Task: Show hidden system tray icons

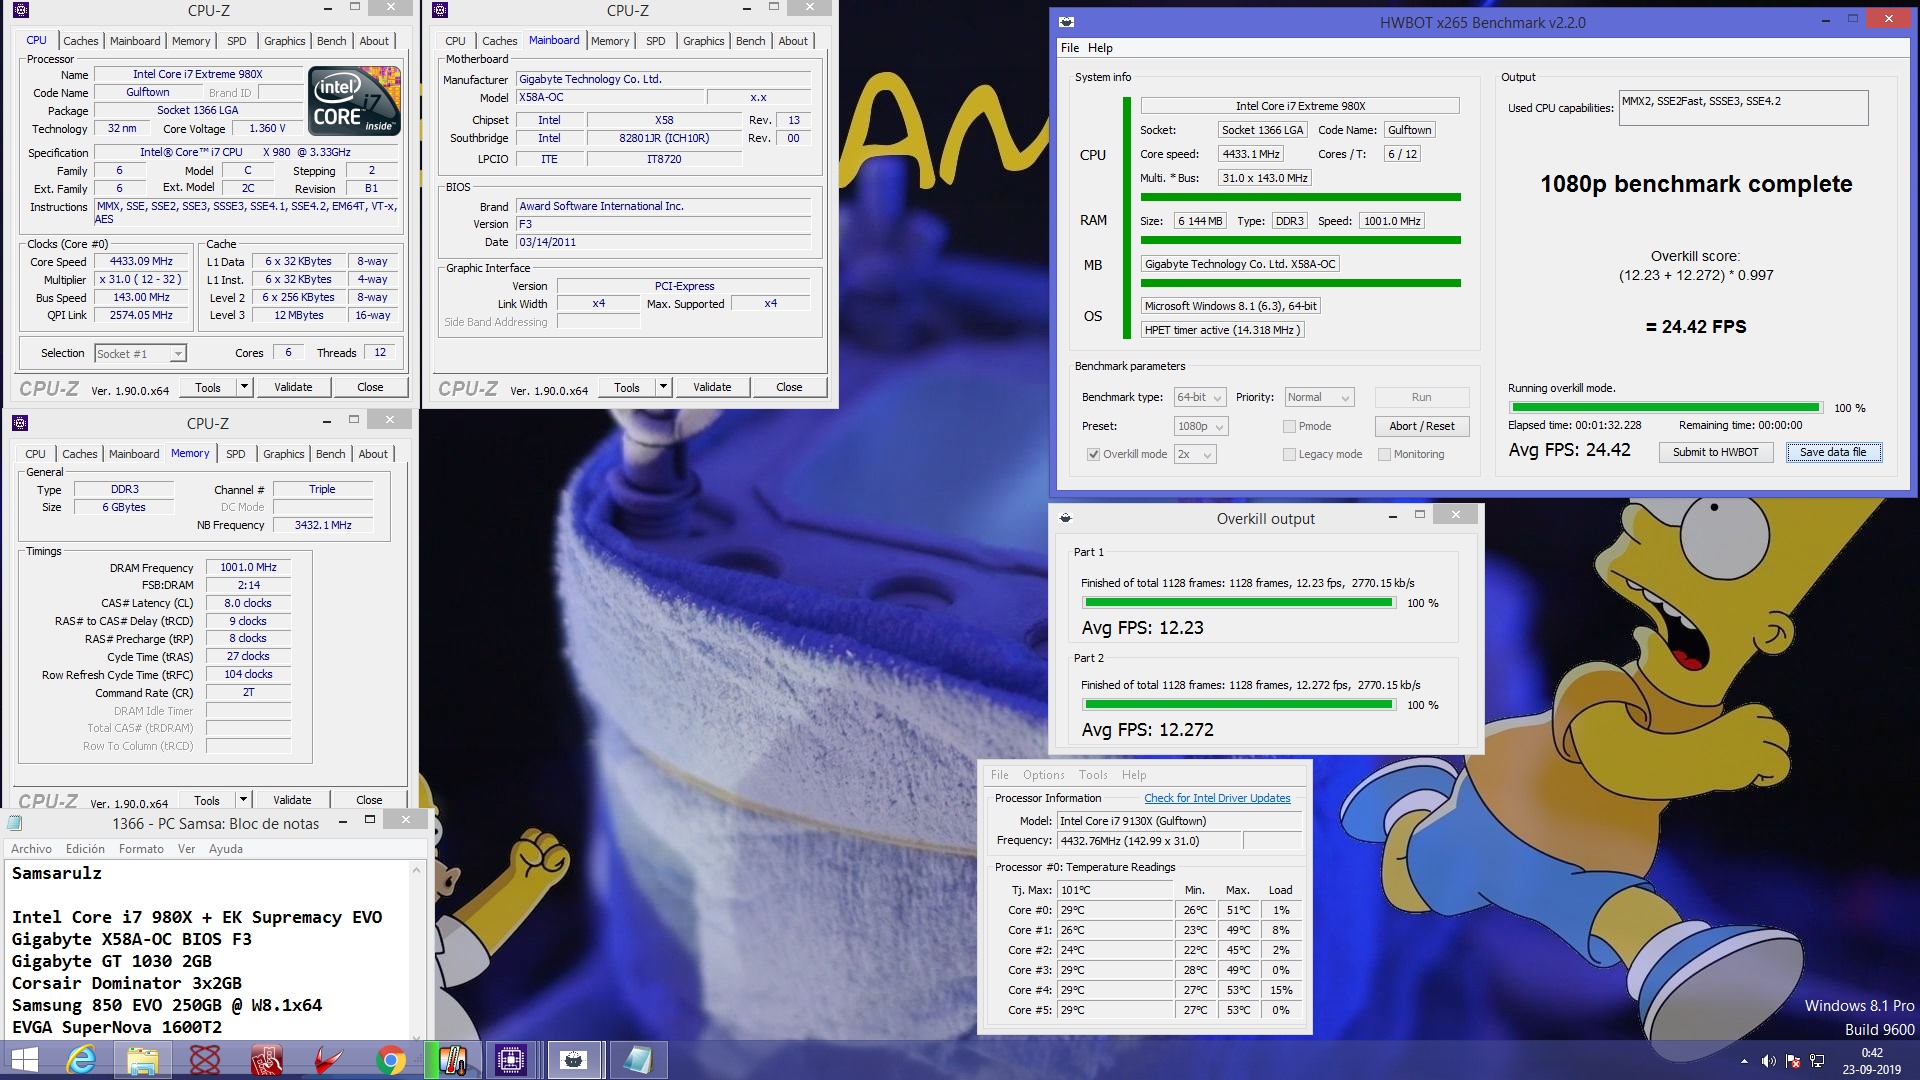Action: point(1744,1061)
